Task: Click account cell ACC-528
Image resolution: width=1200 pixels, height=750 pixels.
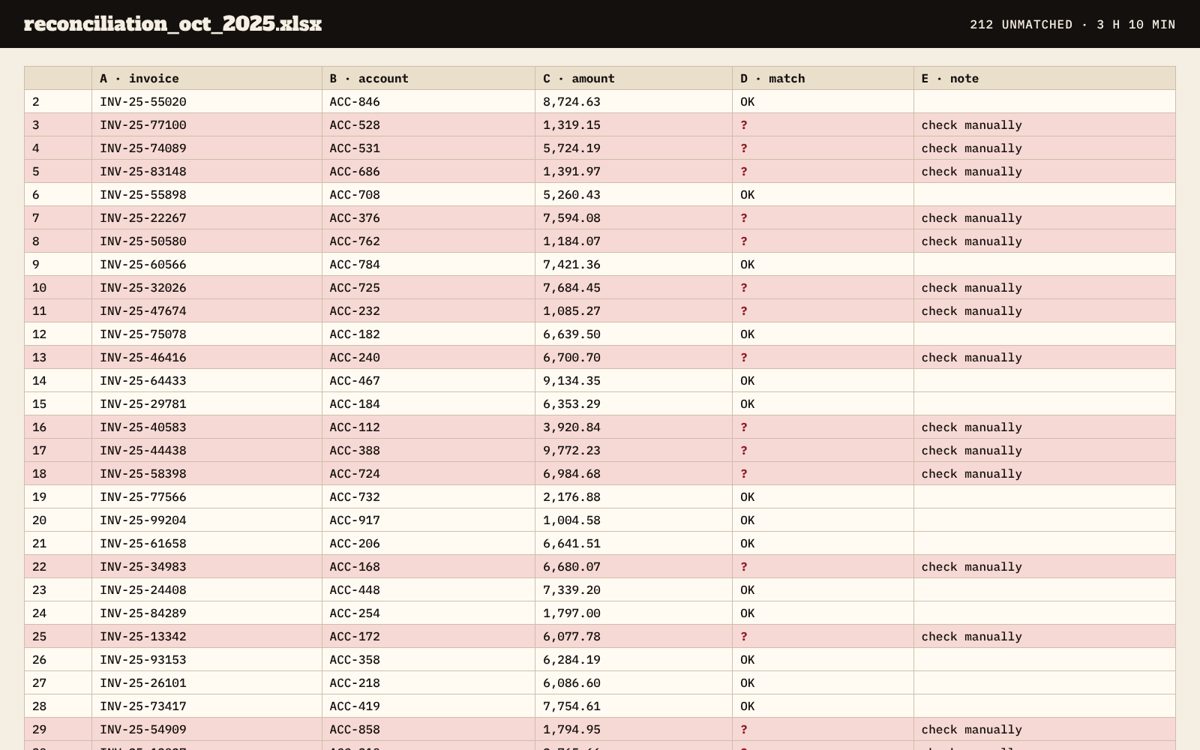Action: [429, 125]
